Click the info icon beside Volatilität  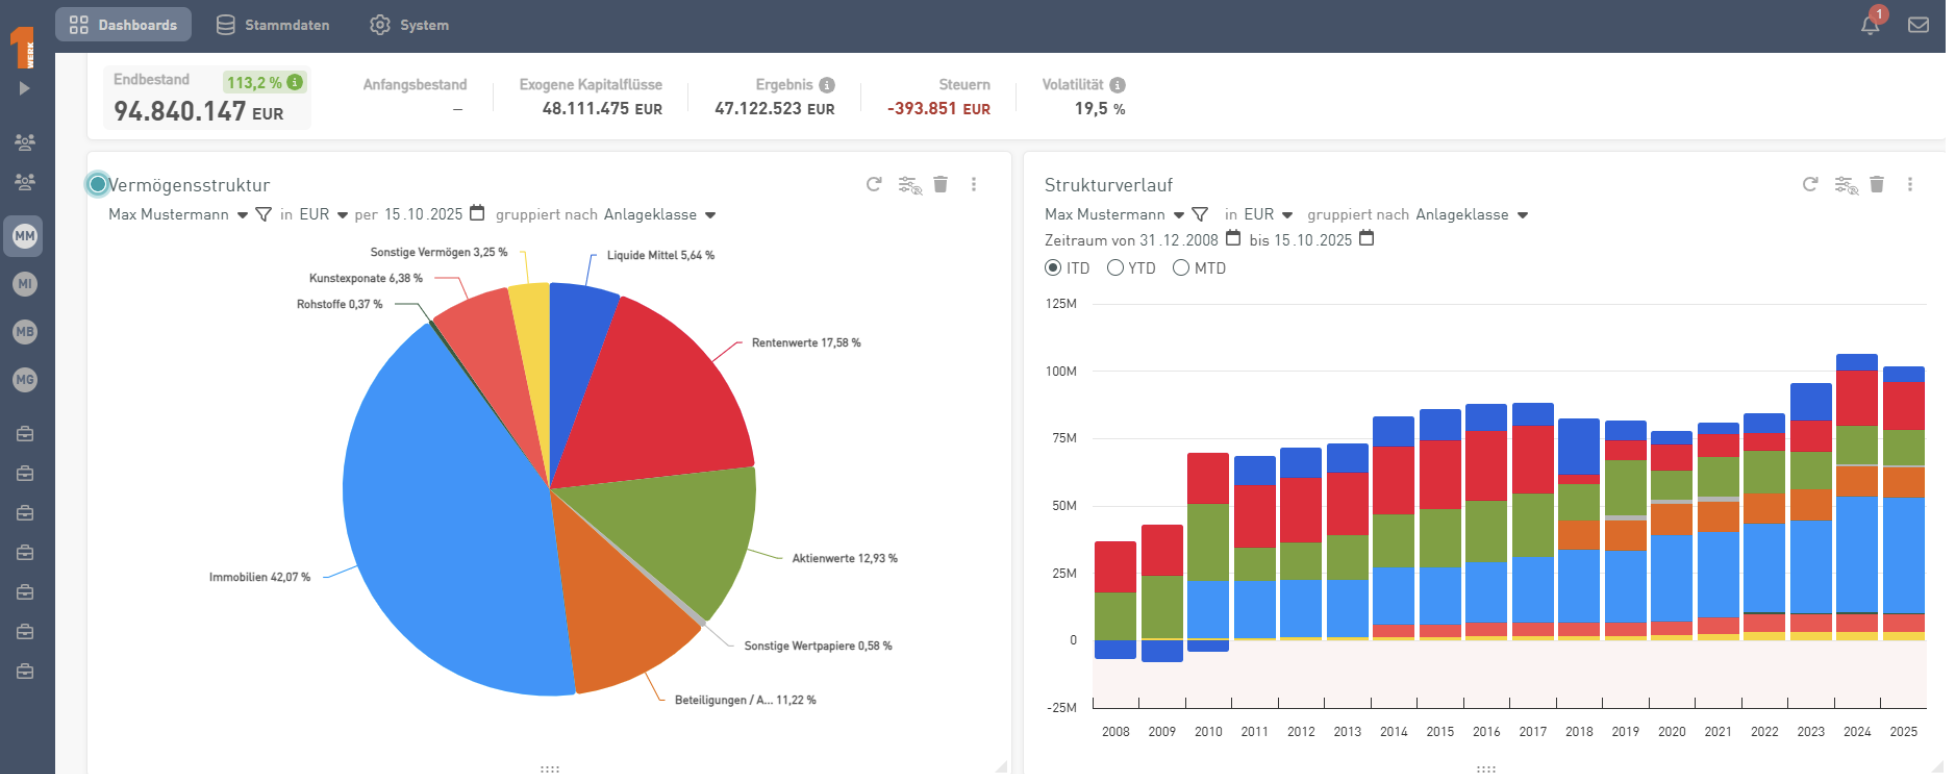pyautogui.click(x=1117, y=85)
